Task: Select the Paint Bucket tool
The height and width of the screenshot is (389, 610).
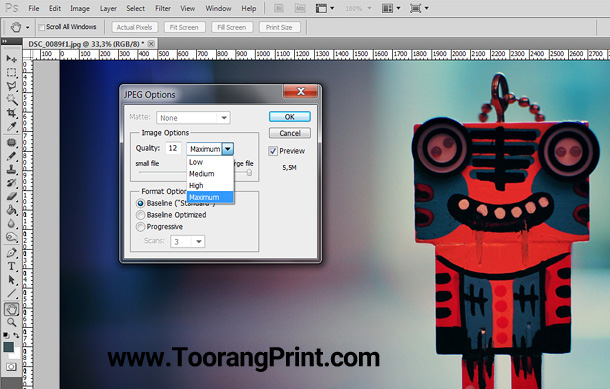Action: click(11, 210)
